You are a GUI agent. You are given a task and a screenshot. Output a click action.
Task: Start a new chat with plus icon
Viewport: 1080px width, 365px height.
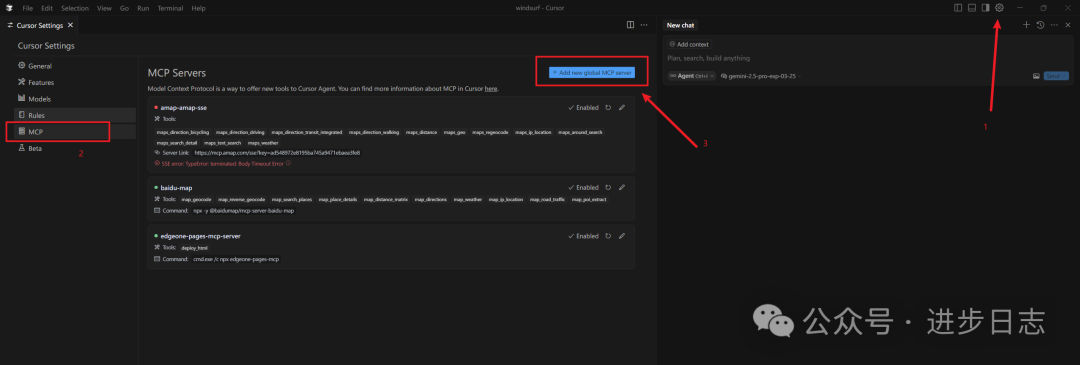(1026, 25)
